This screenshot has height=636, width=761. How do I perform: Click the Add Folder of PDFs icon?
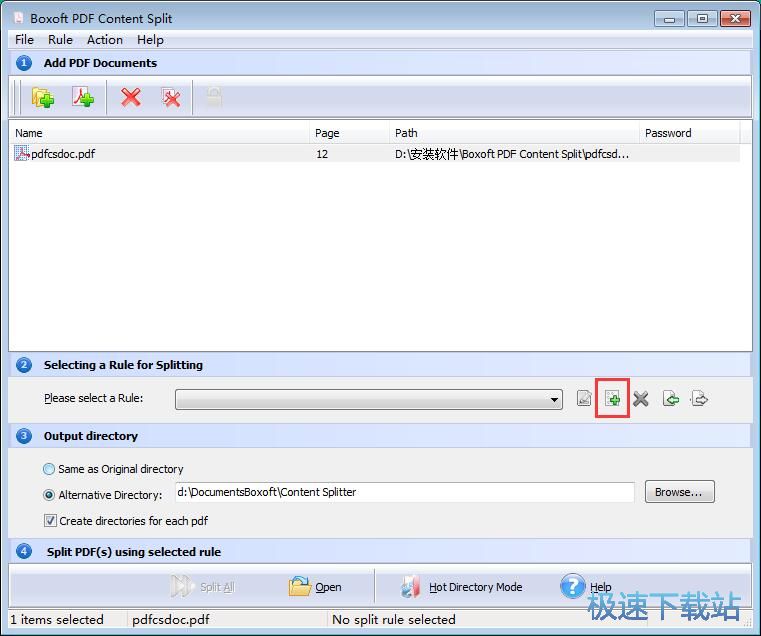pyautogui.click(x=43, y=97)
